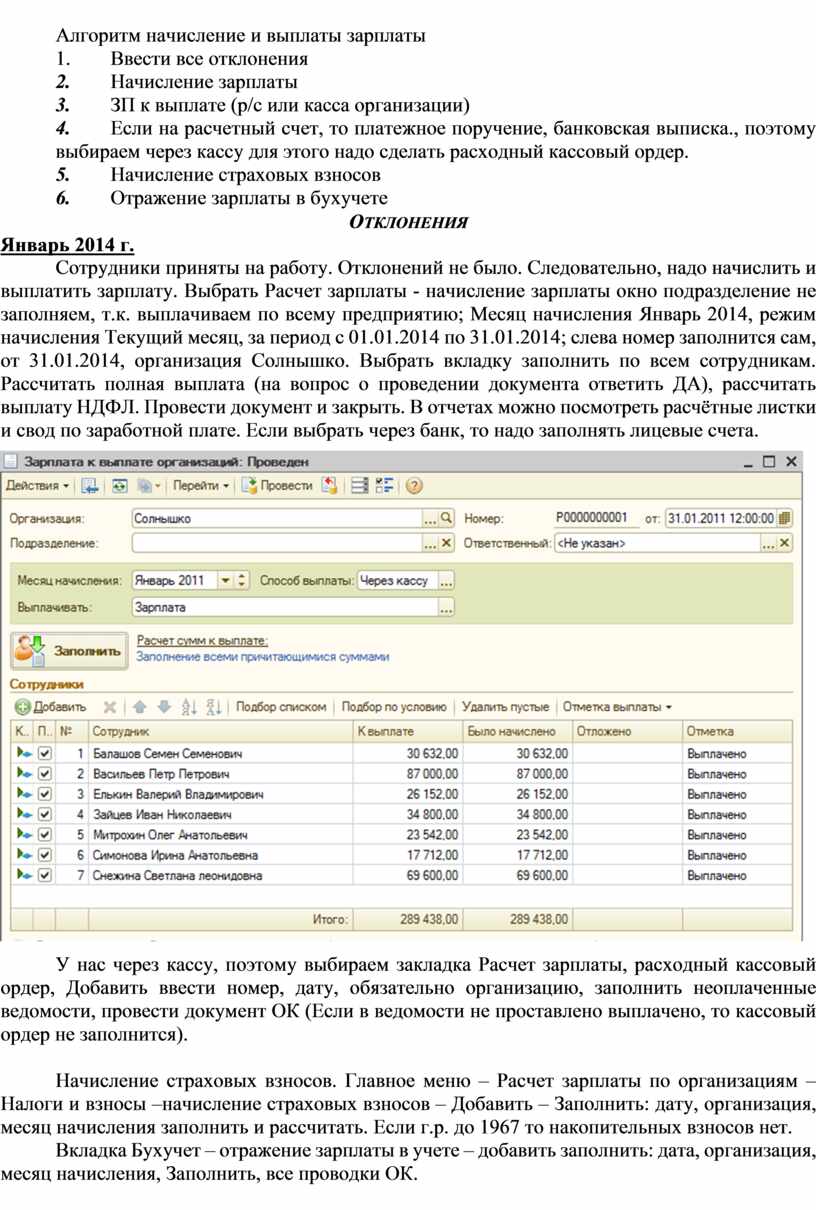
Task: Click the refresh icon in the toolbar
Action: (x=120, y=486)
